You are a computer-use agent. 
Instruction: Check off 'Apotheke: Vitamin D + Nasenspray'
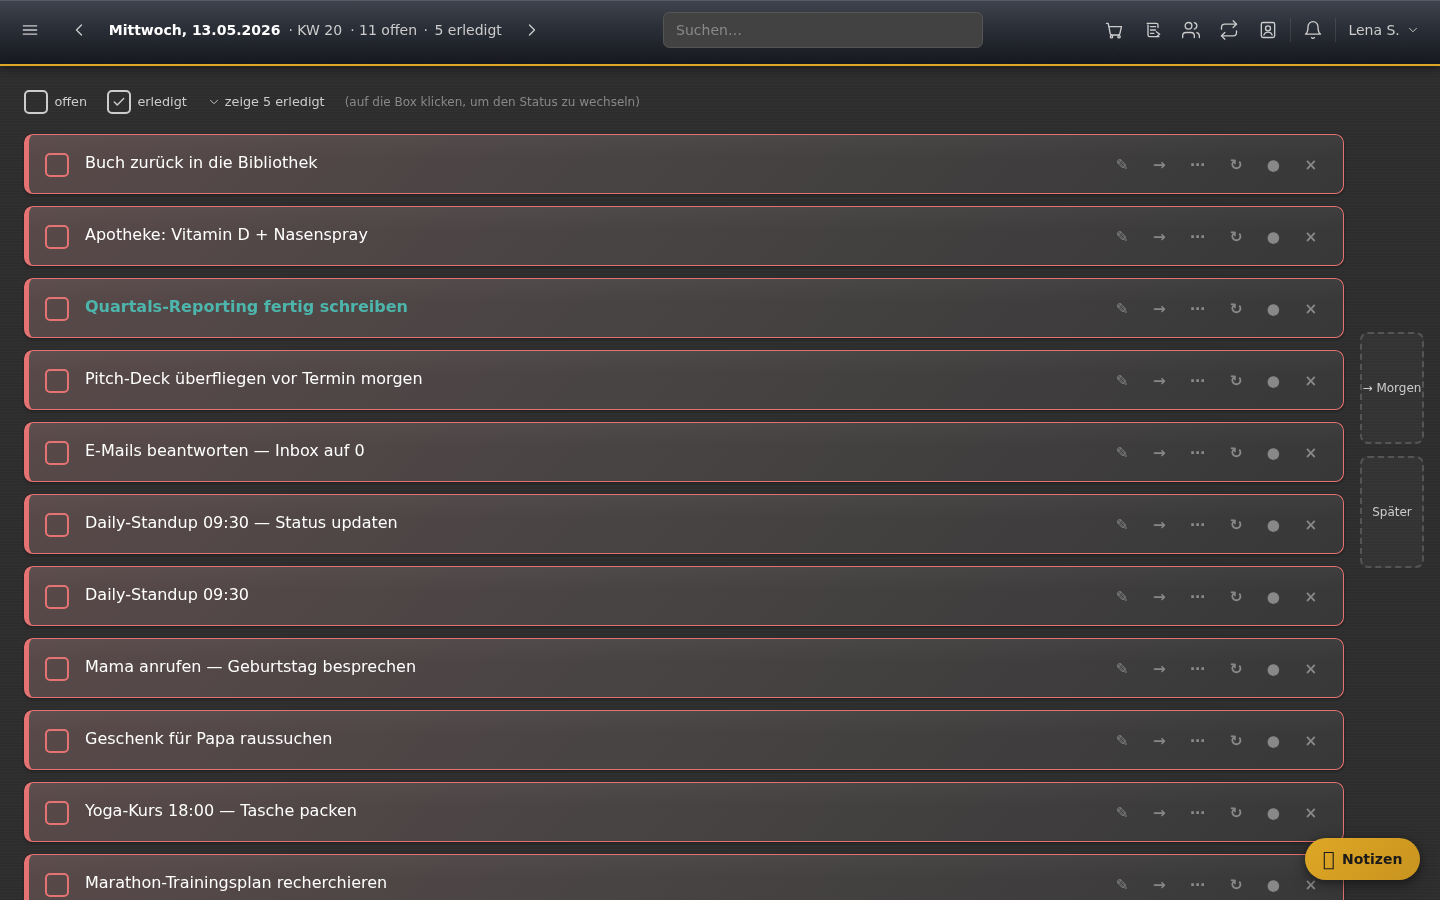[57, 237]
